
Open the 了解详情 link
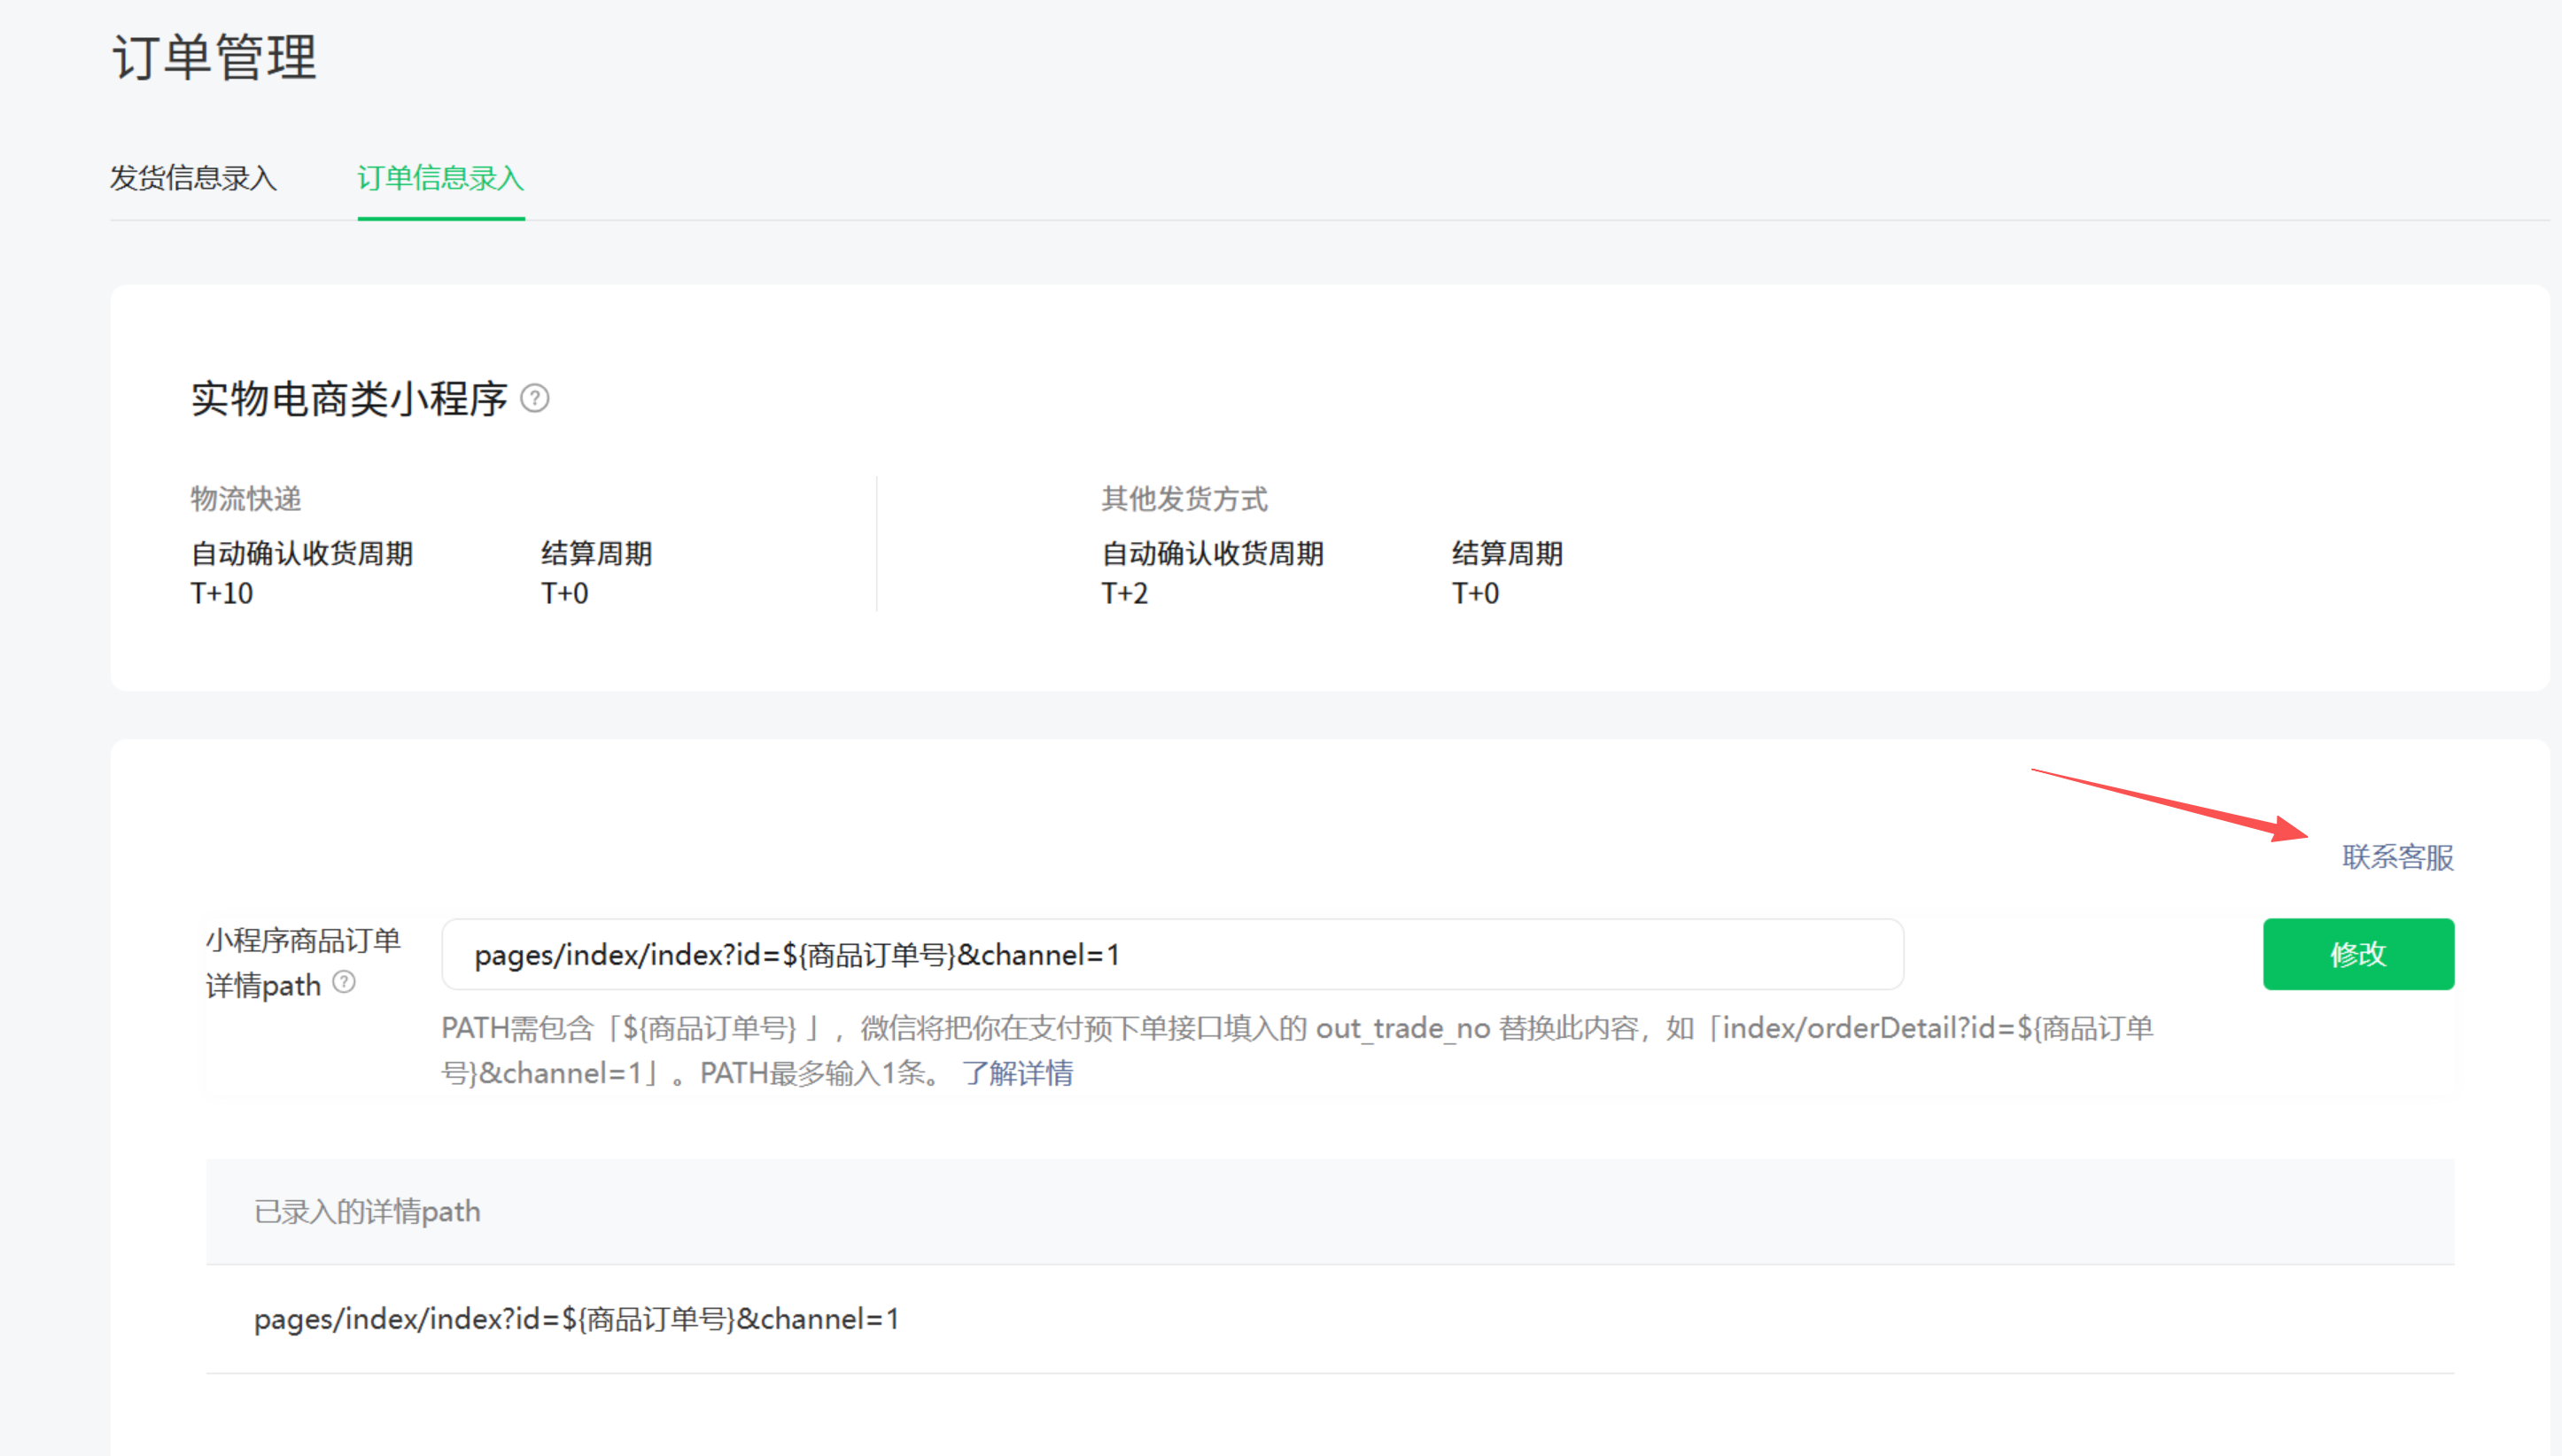[1017, 1073]
